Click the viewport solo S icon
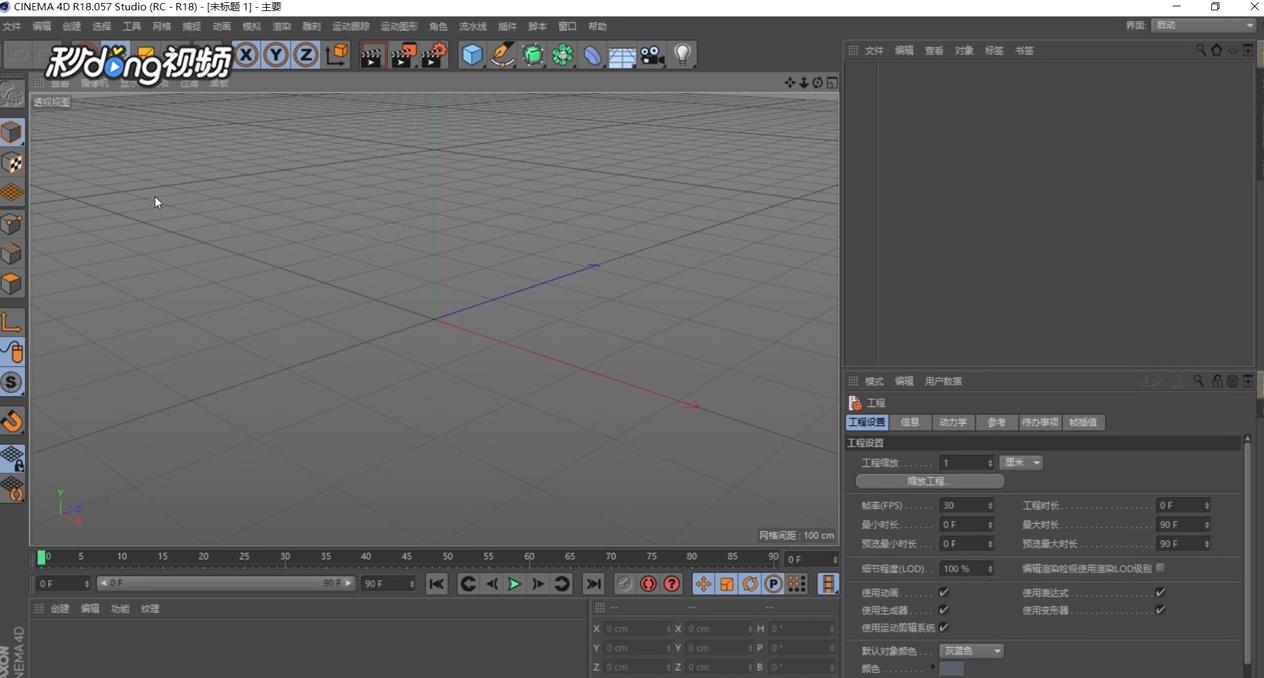This screenshot has height=678, width=1264. [12, 382]
